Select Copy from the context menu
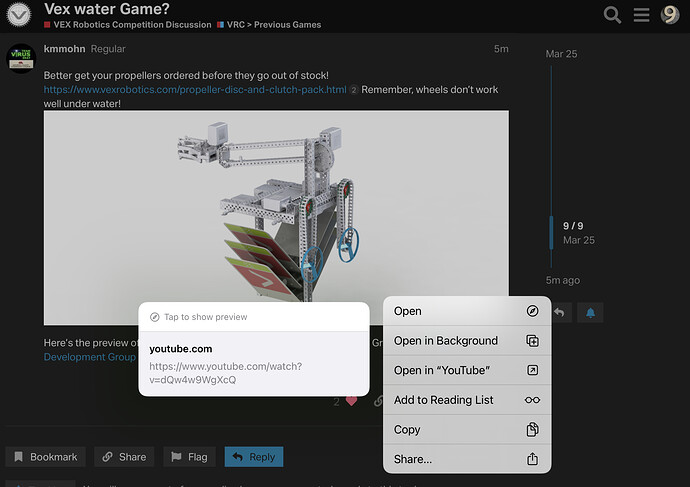The image size is (690, 487). [467, 429]
